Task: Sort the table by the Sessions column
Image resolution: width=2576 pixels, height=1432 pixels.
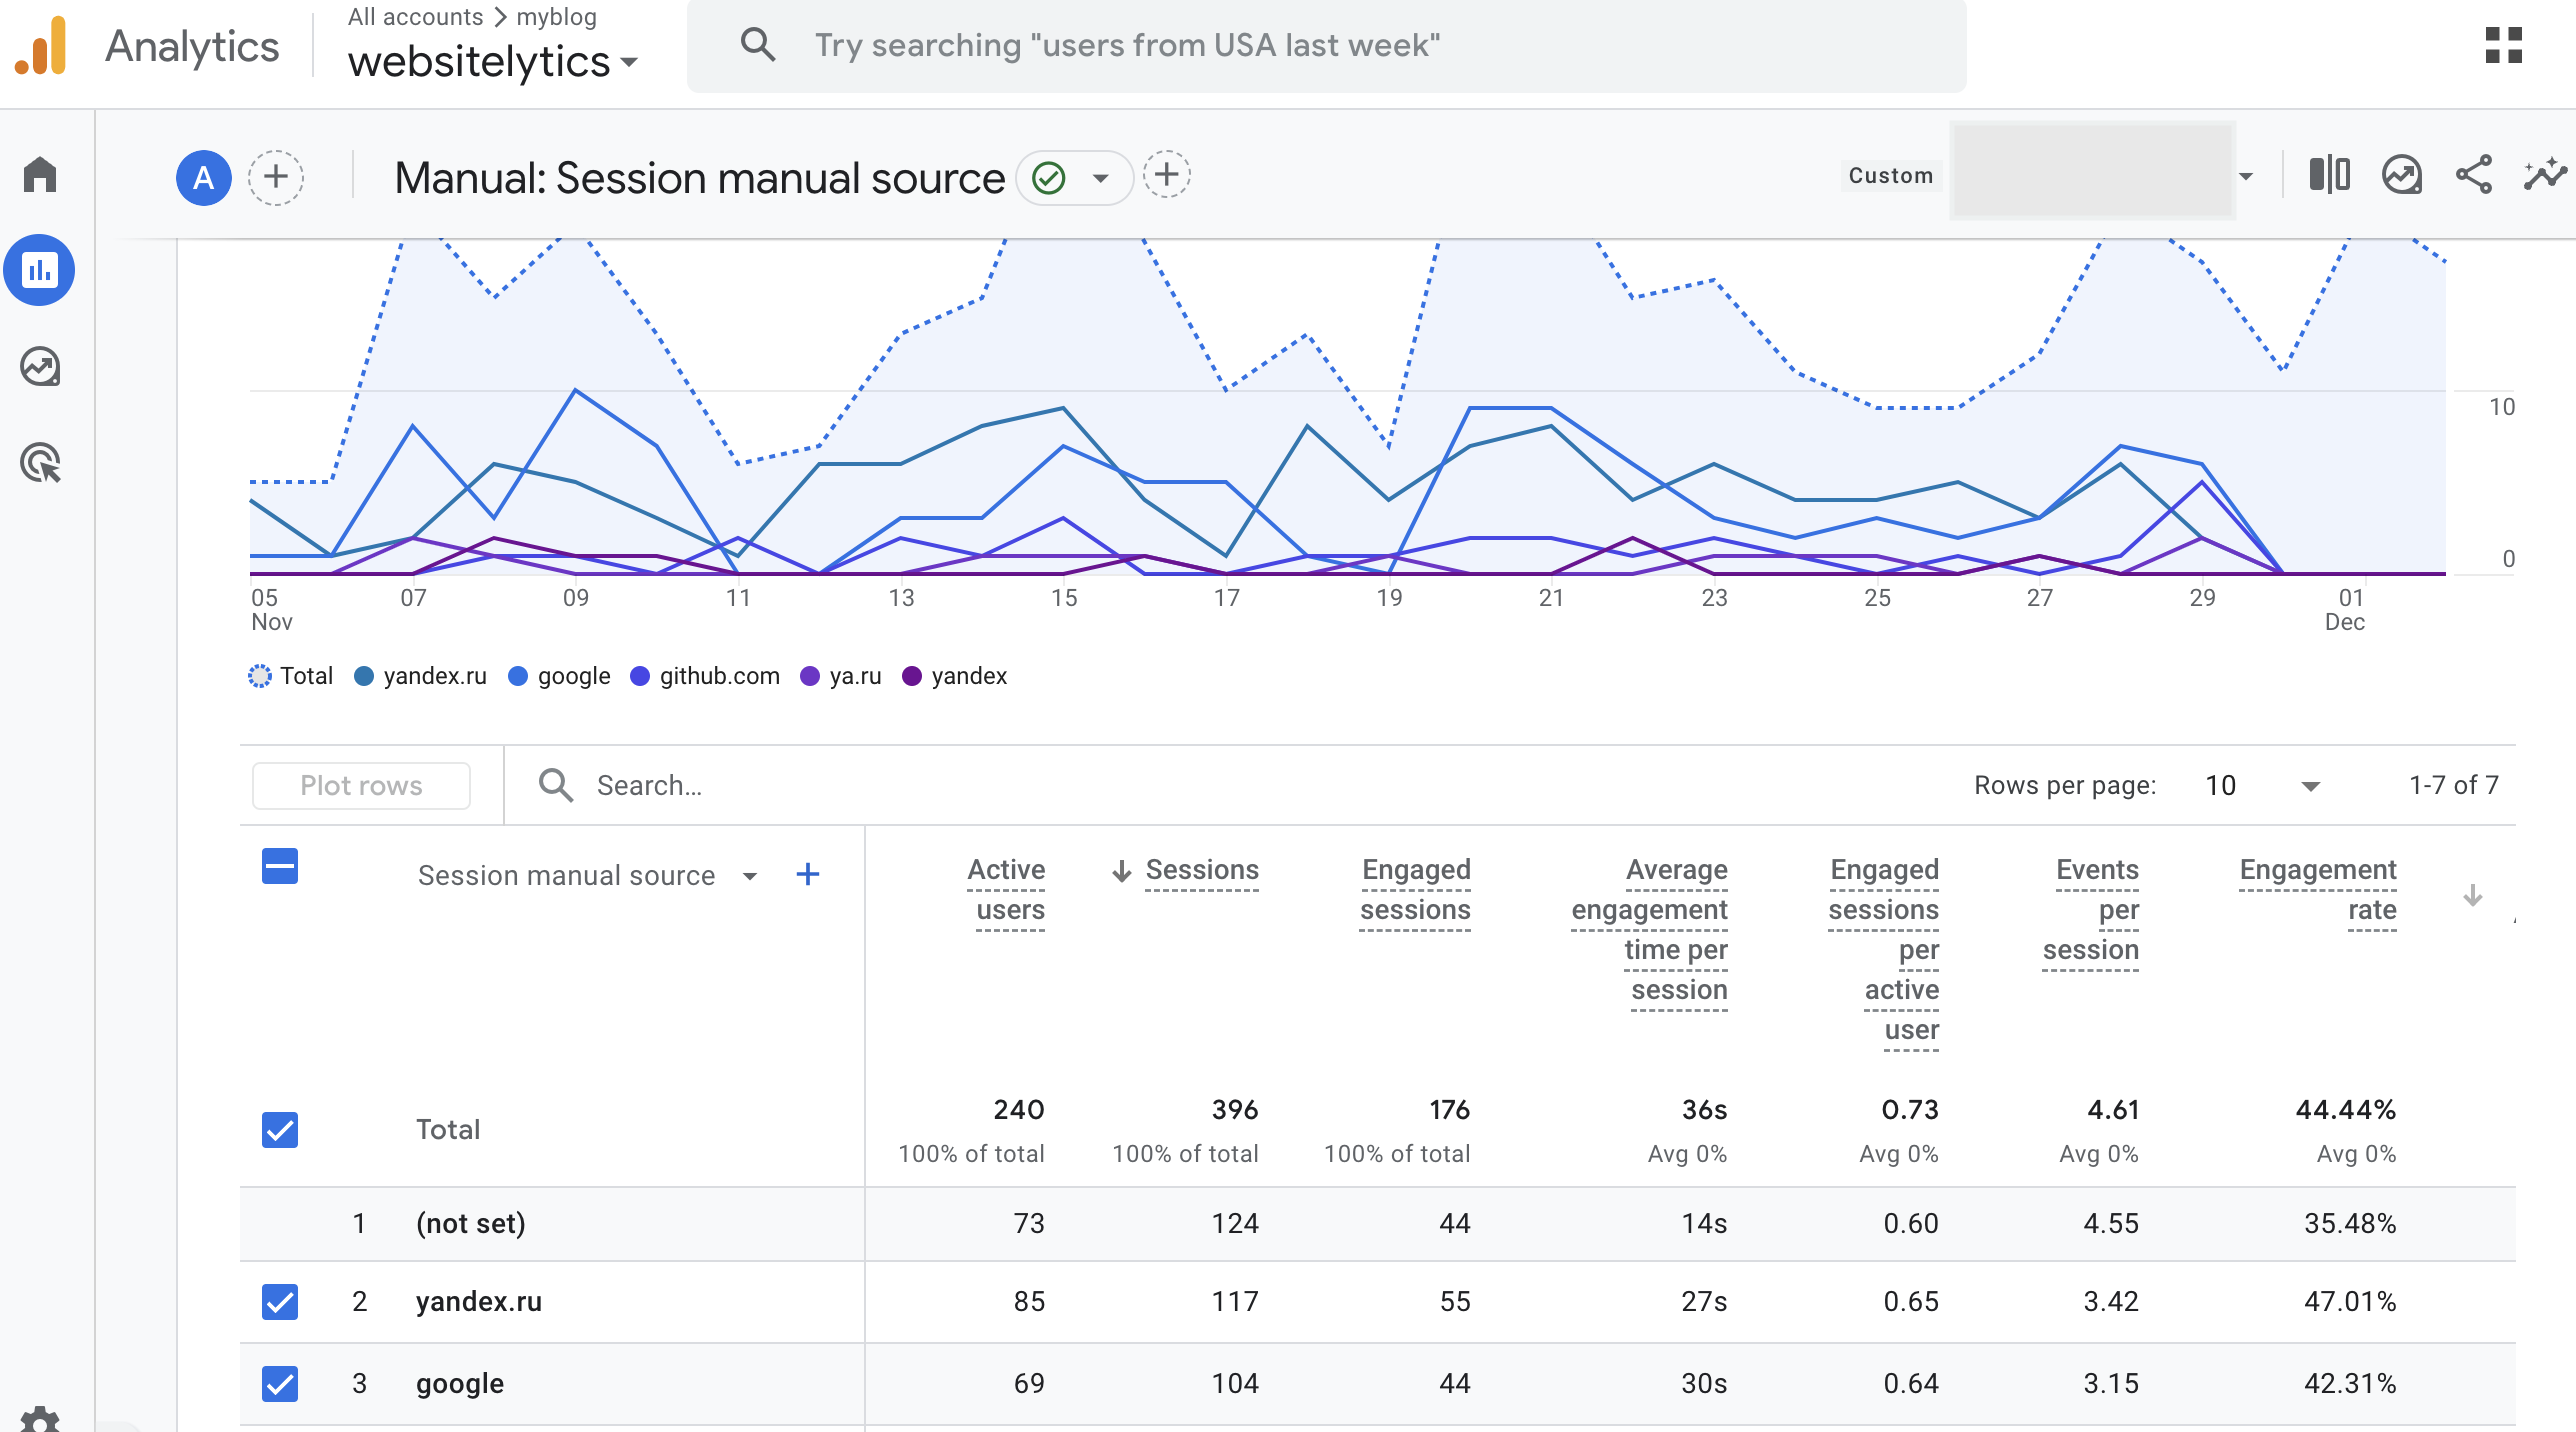Action: [1201, 870]
